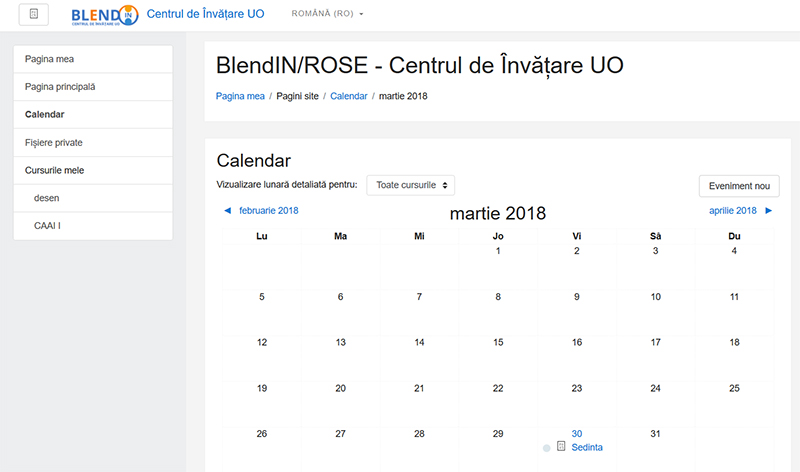Click day 12 in the calendar
The image size is (800, 472).
[x=262, y=342]
